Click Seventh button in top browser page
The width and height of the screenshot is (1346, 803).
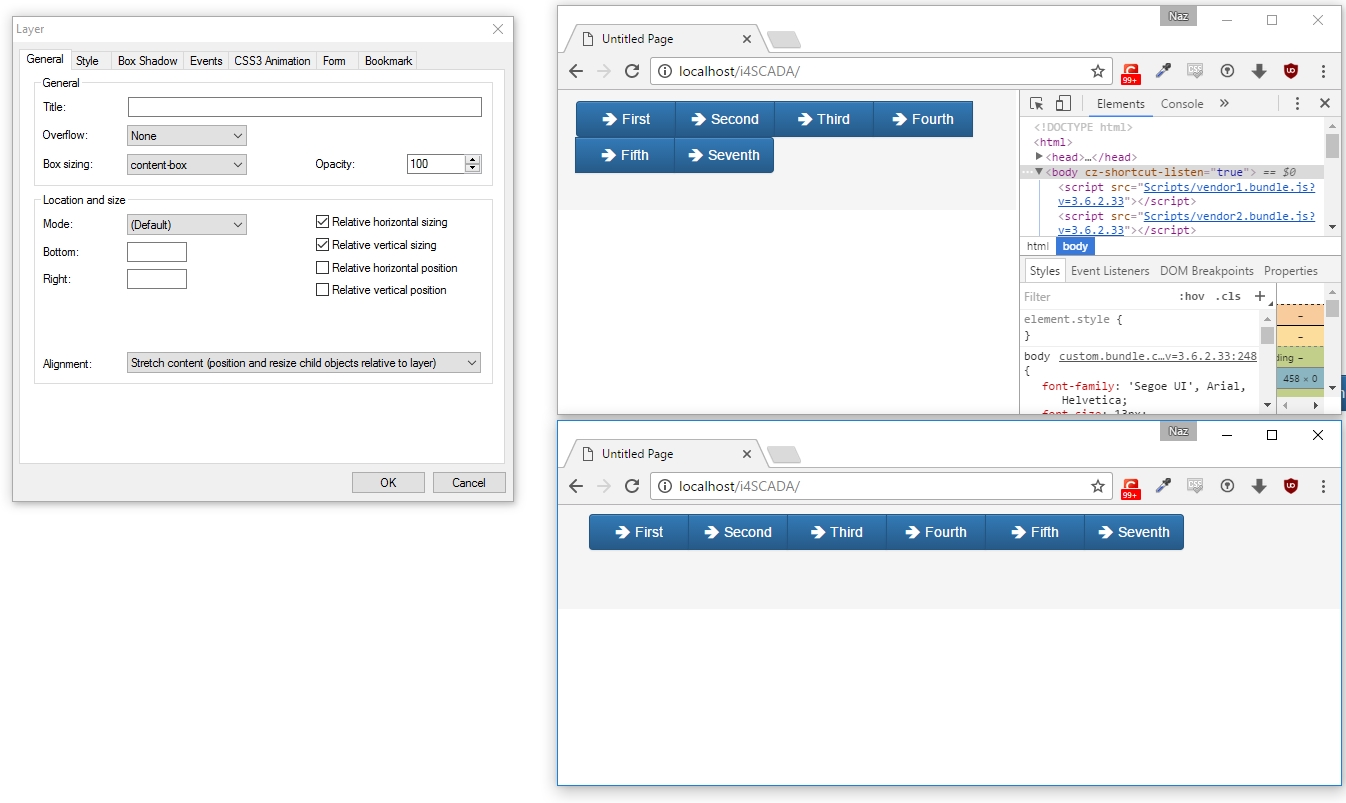tap(724, 155)
